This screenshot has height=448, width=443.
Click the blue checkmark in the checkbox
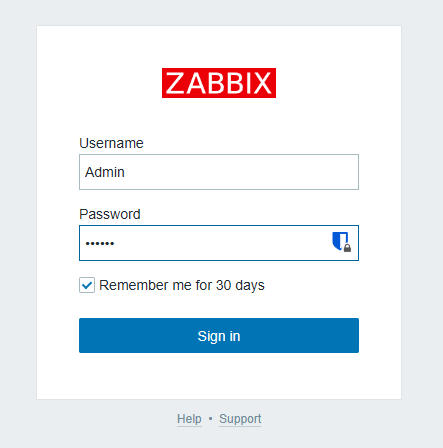point(87,285)
